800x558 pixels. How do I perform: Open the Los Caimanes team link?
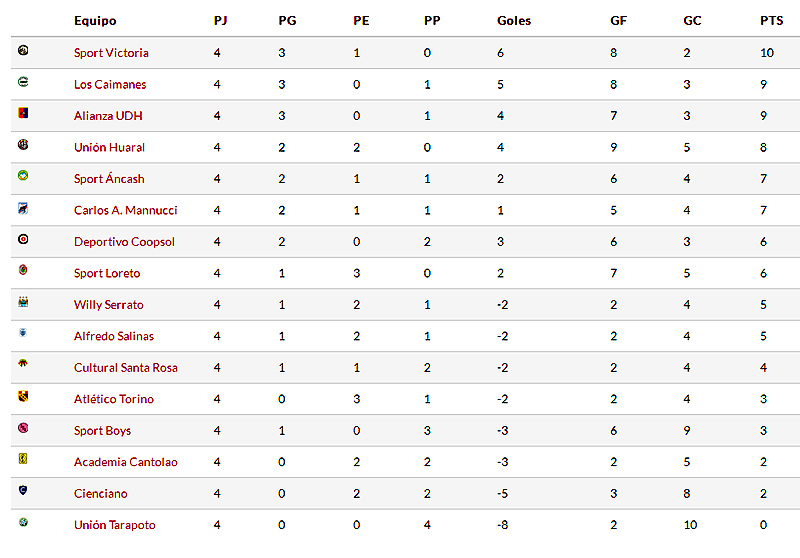click(110, 85)
